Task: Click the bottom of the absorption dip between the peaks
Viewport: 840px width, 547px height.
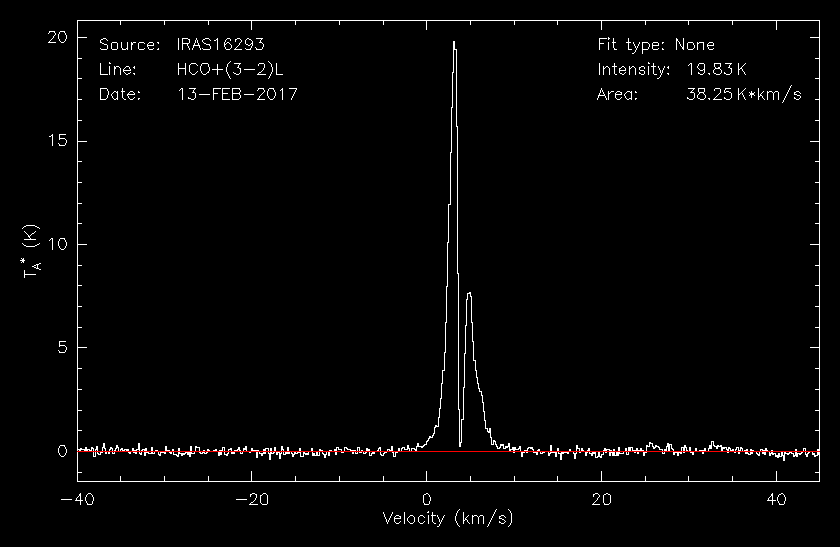Action: coord(460,446)
